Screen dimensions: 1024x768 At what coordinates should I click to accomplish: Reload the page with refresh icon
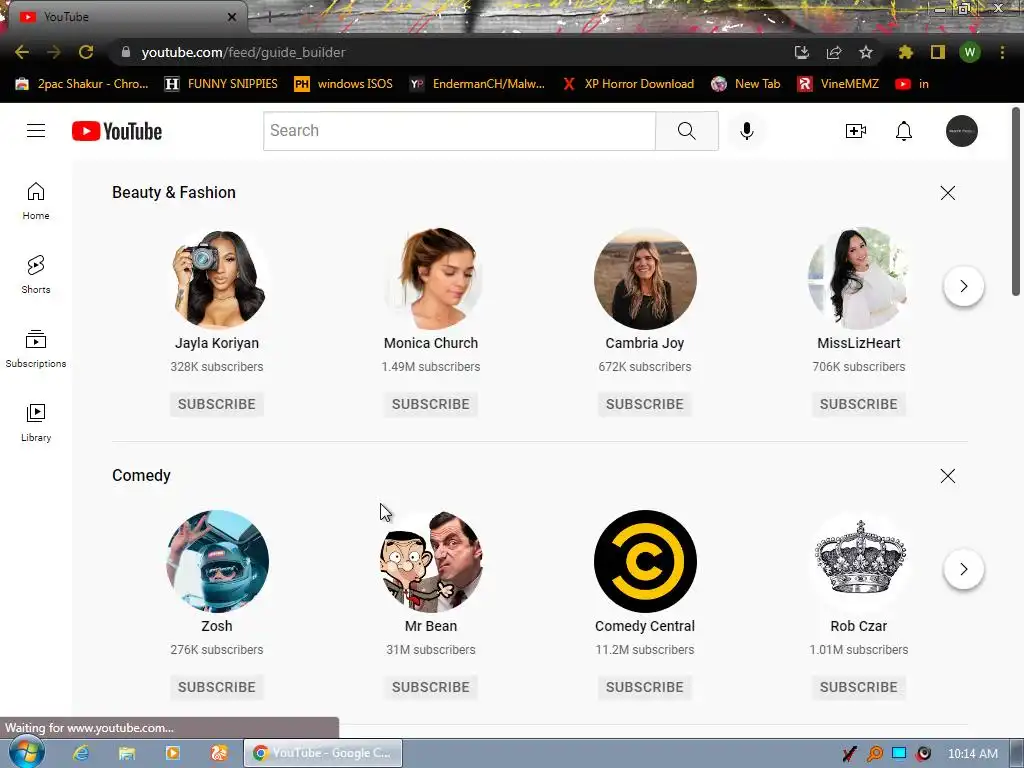[86, 52]
